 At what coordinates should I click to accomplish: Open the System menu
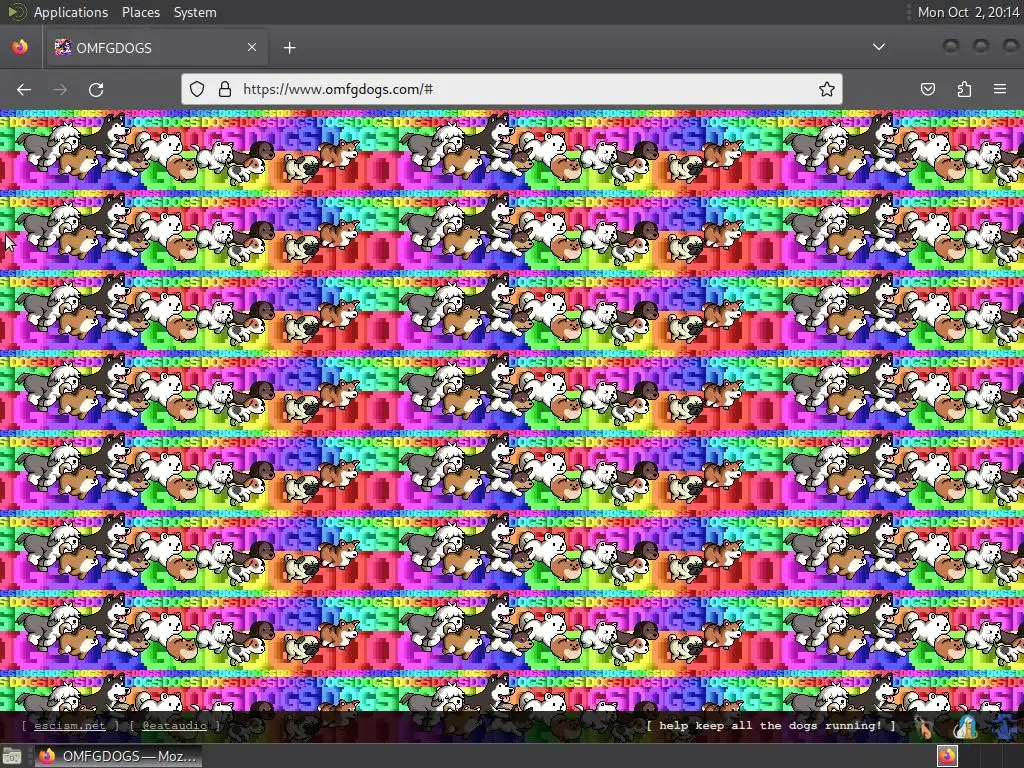(195, 12)
